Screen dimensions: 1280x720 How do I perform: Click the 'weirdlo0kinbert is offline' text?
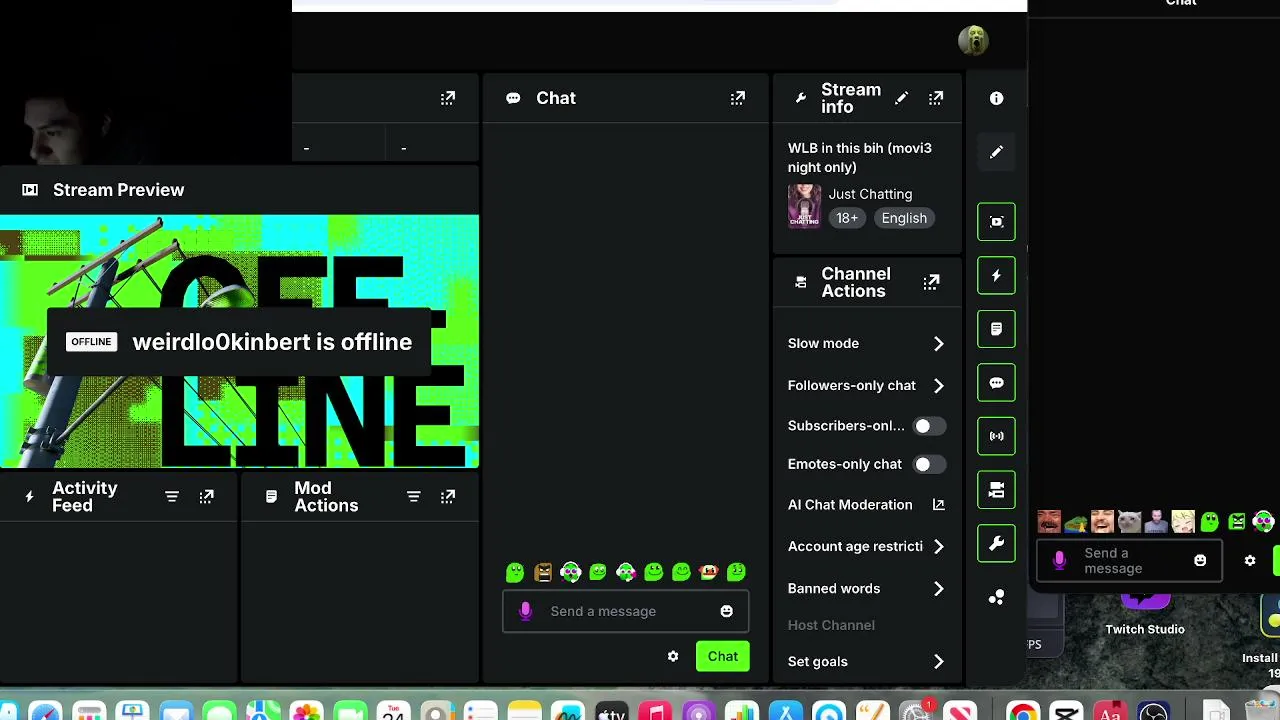coord(272,342)
